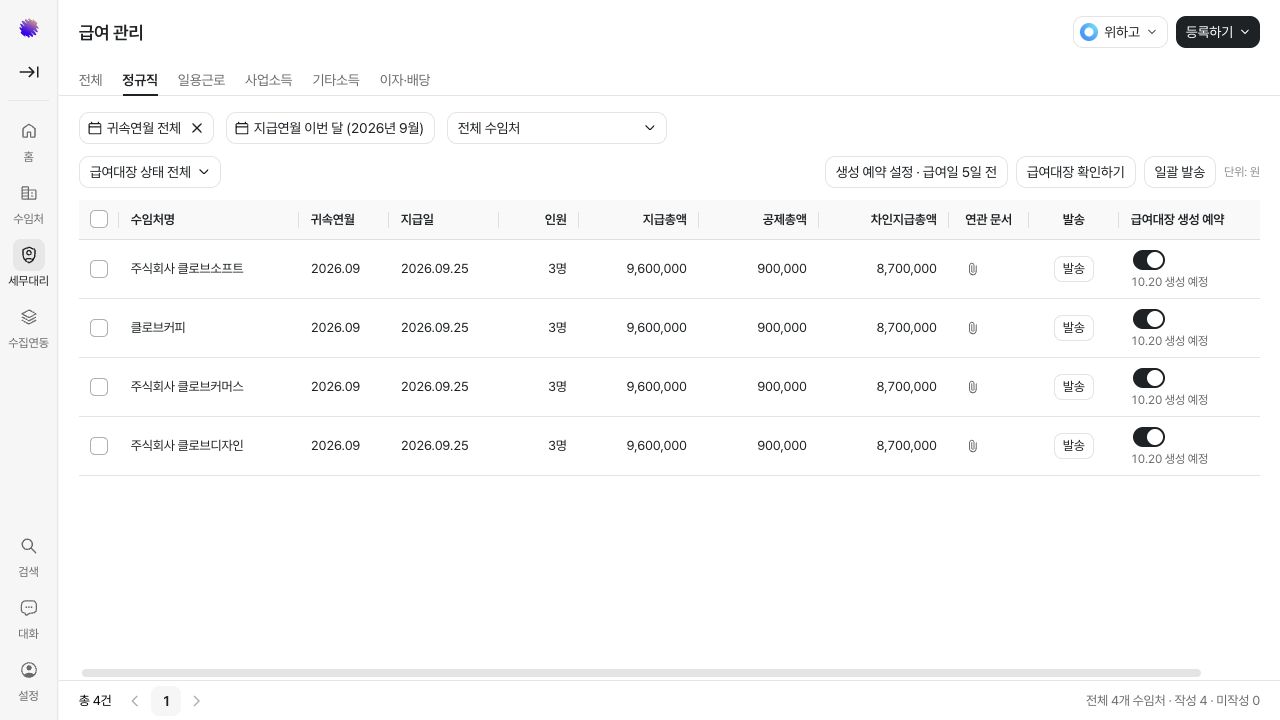Open the 등록하기 dropdown button
1280x720 pixels.
pos(1218,32)
